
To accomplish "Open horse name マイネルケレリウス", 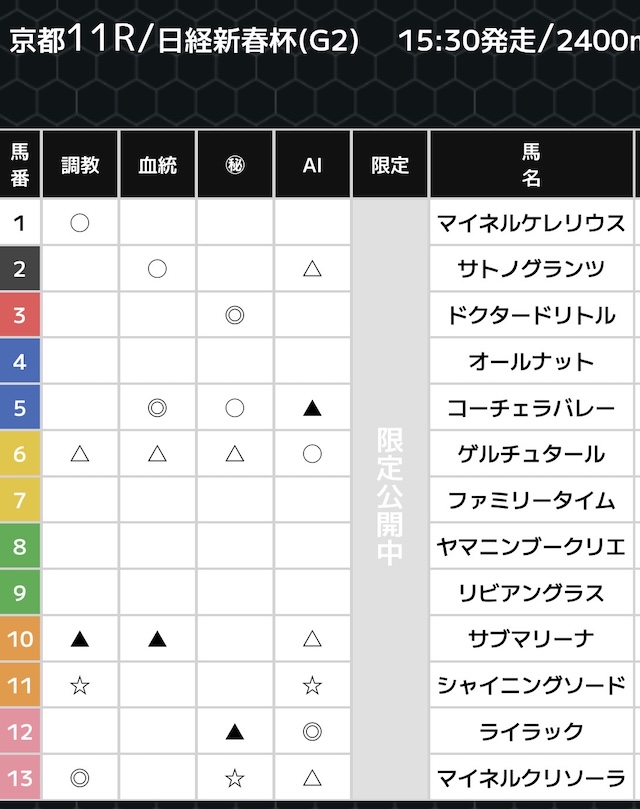I will click(531, 222).
